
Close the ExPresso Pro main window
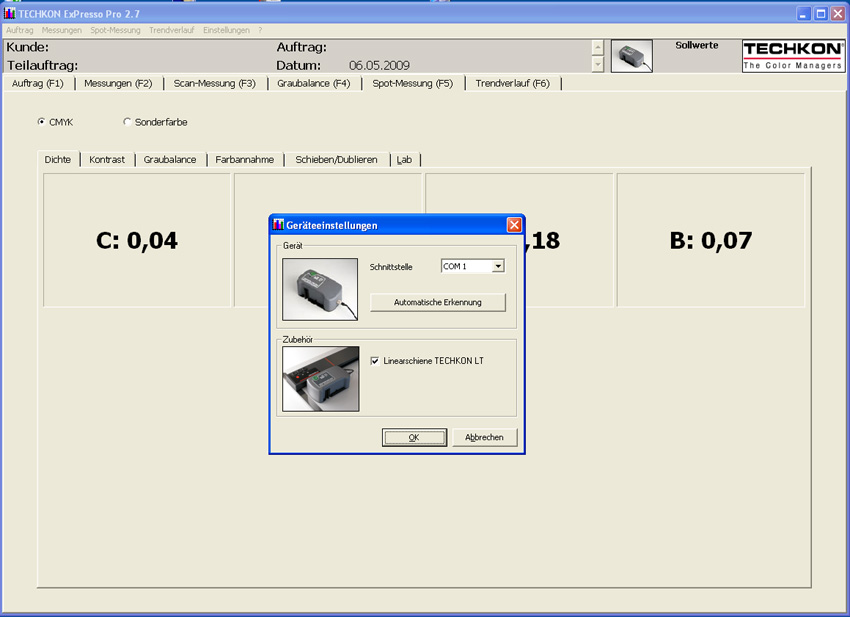(838, 14)
